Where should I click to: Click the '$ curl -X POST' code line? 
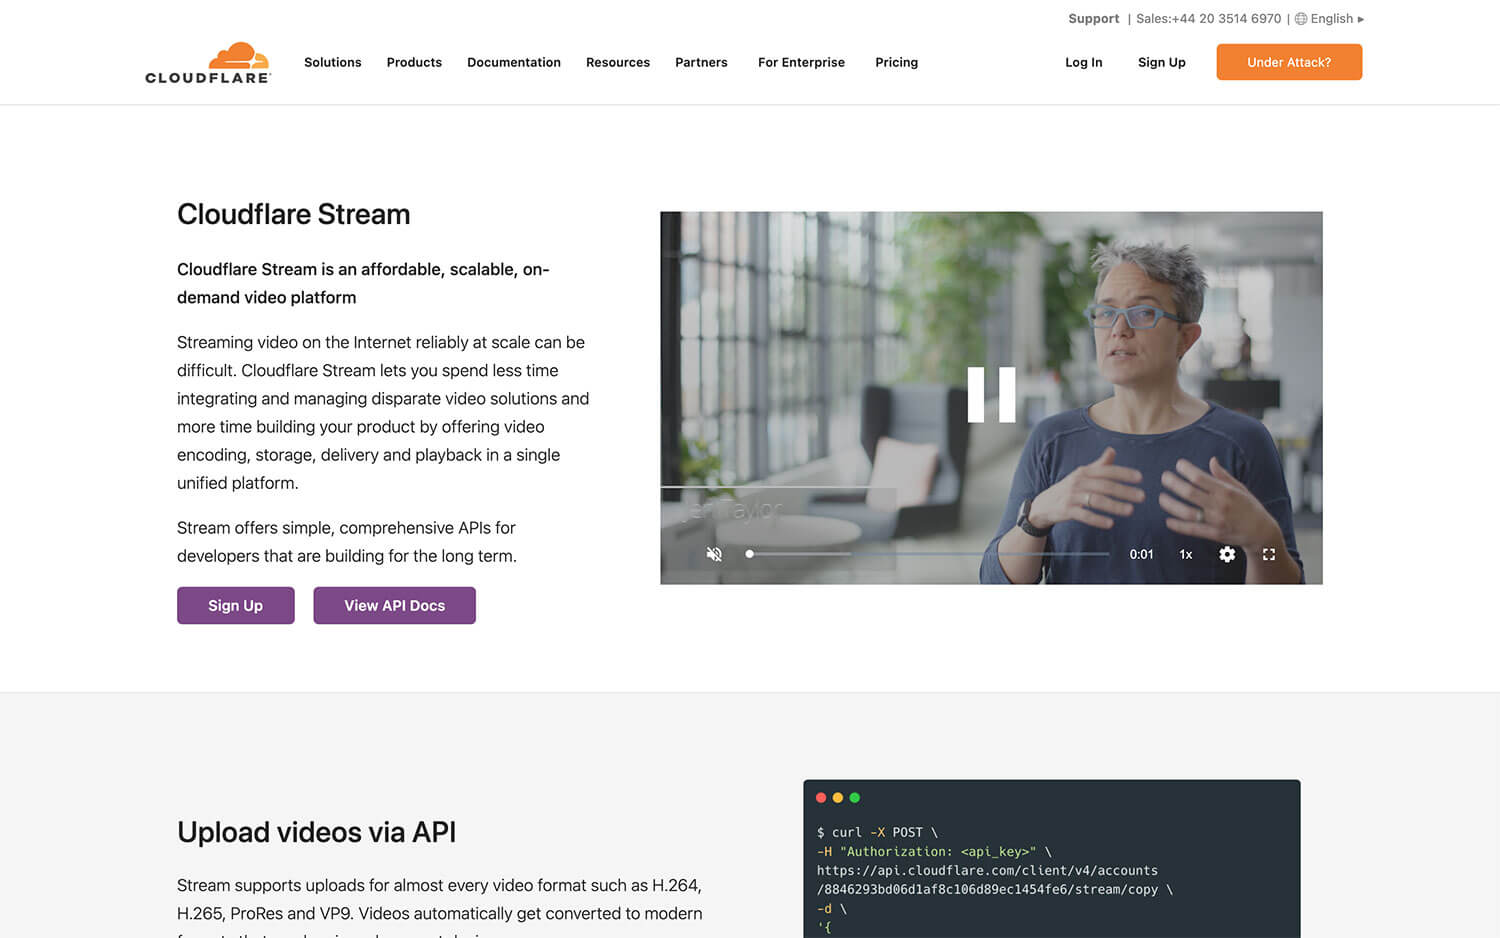(x=877, y=832)
